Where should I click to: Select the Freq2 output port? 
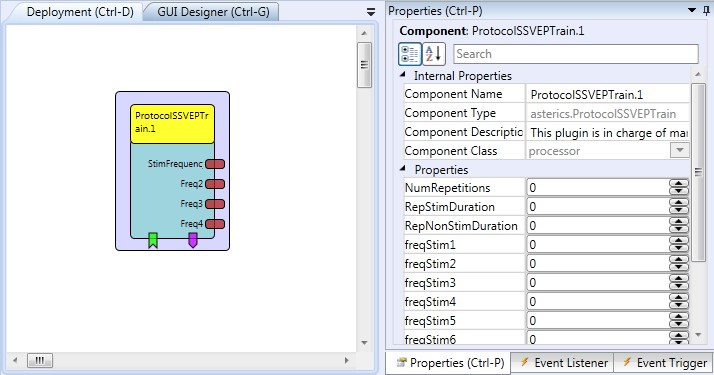click(215, 184)
